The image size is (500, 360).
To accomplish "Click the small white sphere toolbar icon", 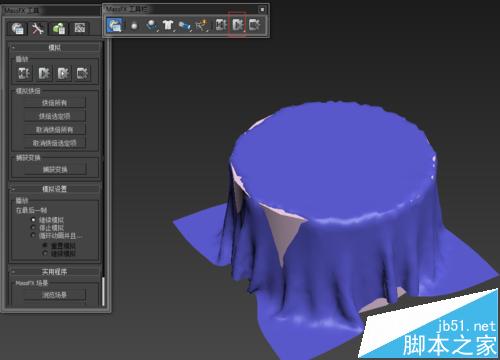I will [x=134, y=26].
